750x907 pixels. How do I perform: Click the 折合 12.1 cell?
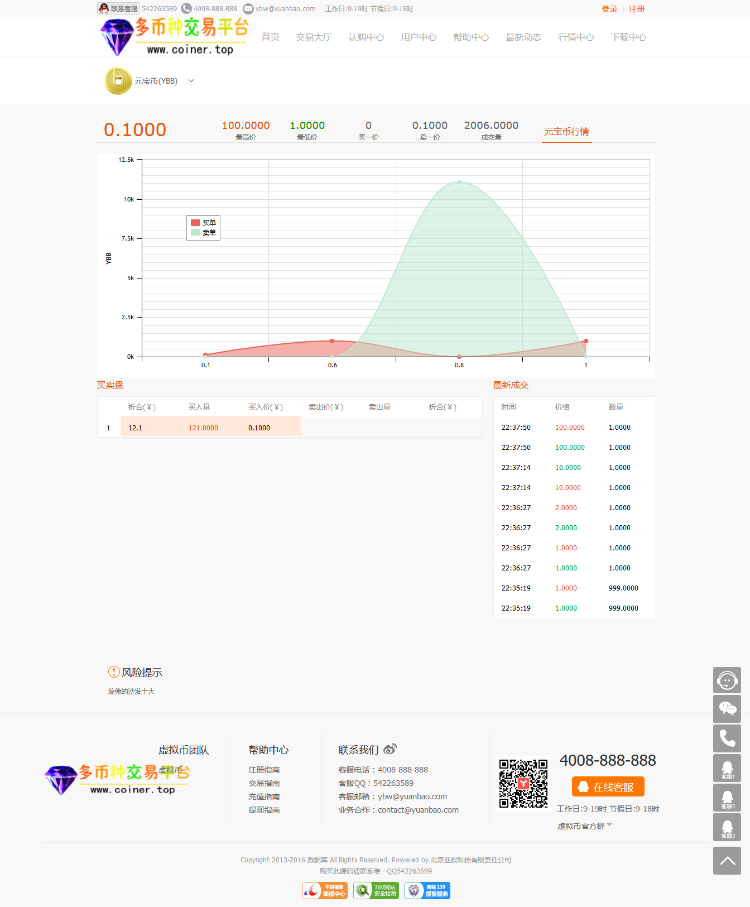click(135, 428)
